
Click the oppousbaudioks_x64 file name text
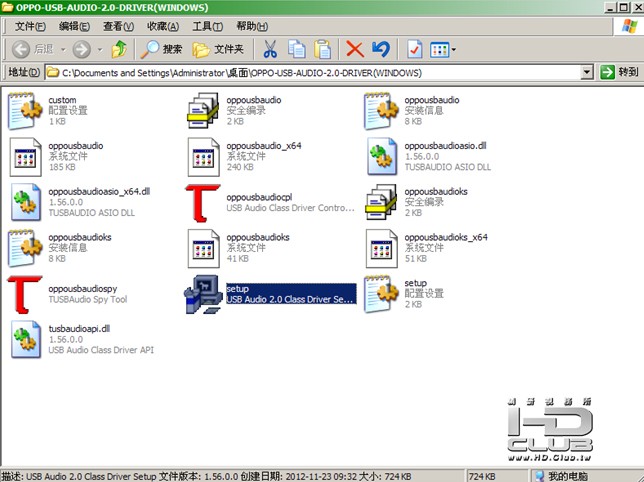pos(446,237)
